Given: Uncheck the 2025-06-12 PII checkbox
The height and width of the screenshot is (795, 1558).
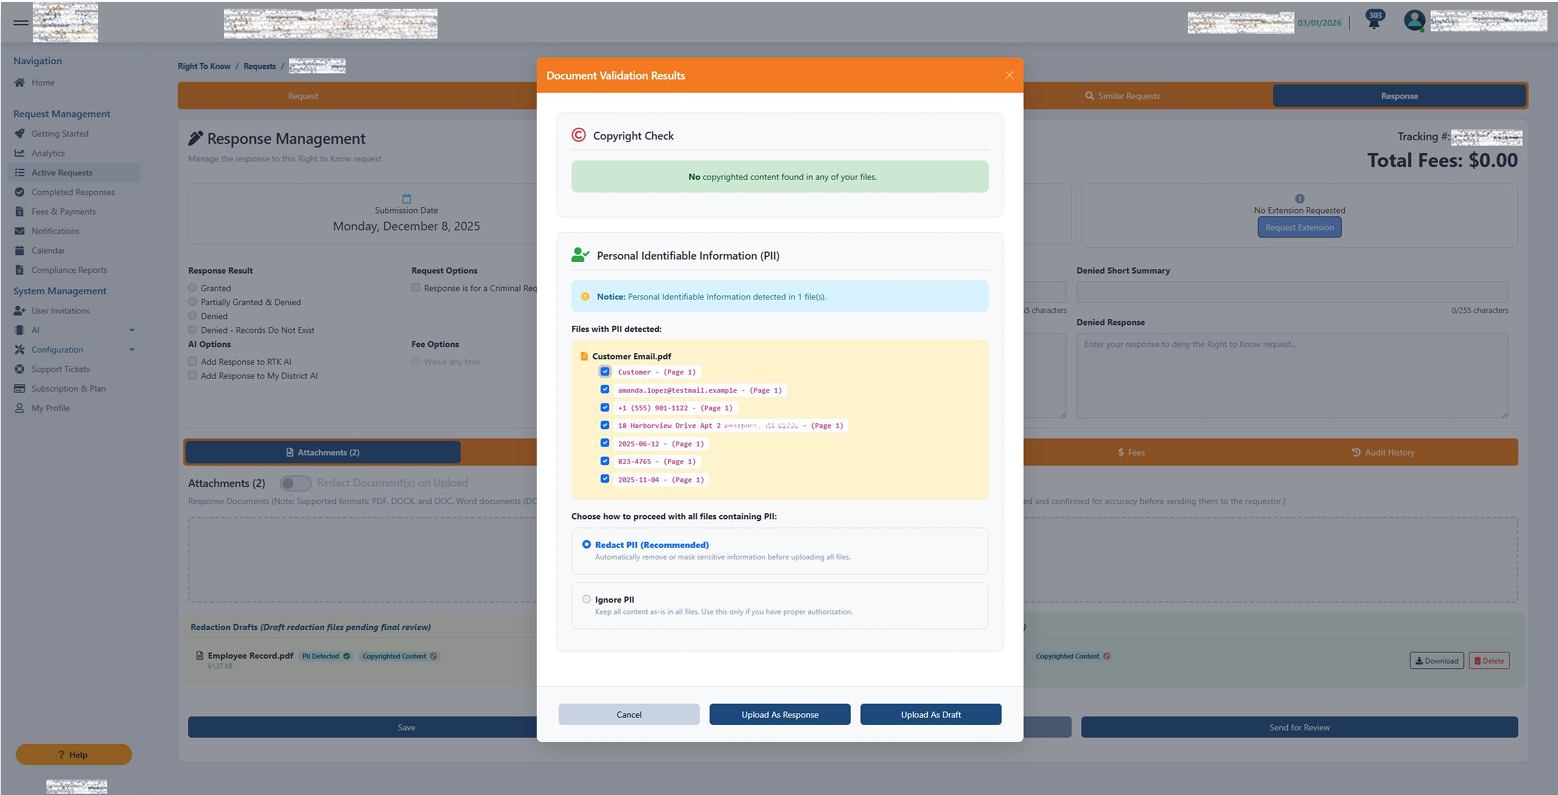Looking at the screenshot, I should (x=605, y=443).
